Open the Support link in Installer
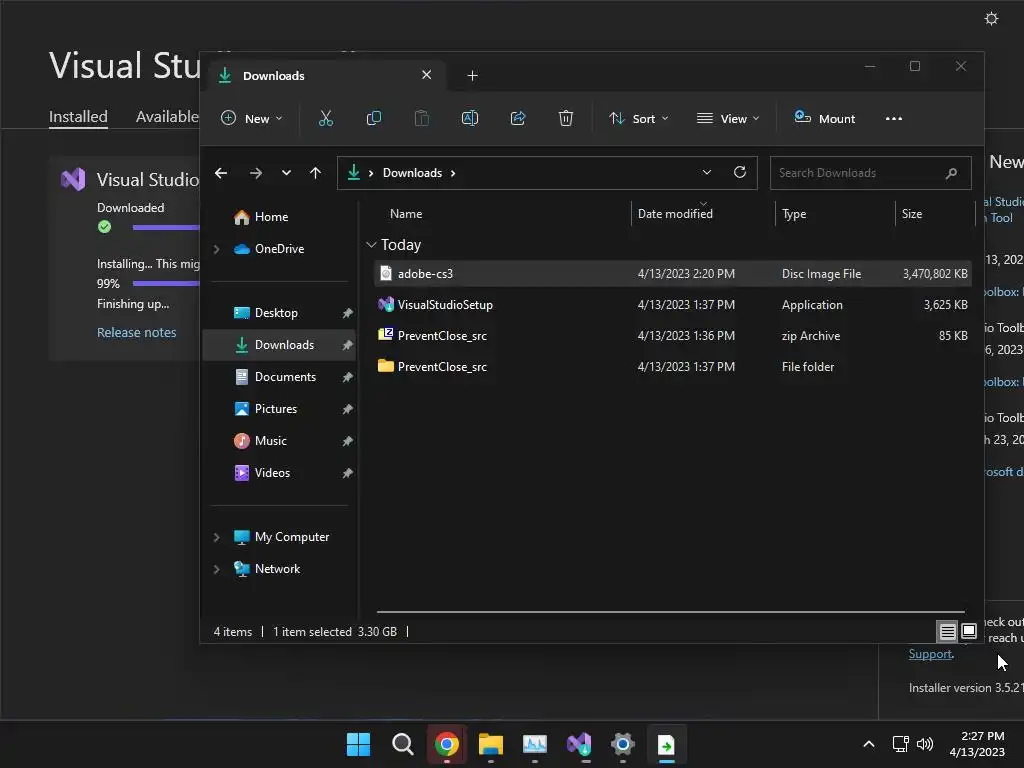Viewport: 1024px width, 768px height. click(930, 654)
